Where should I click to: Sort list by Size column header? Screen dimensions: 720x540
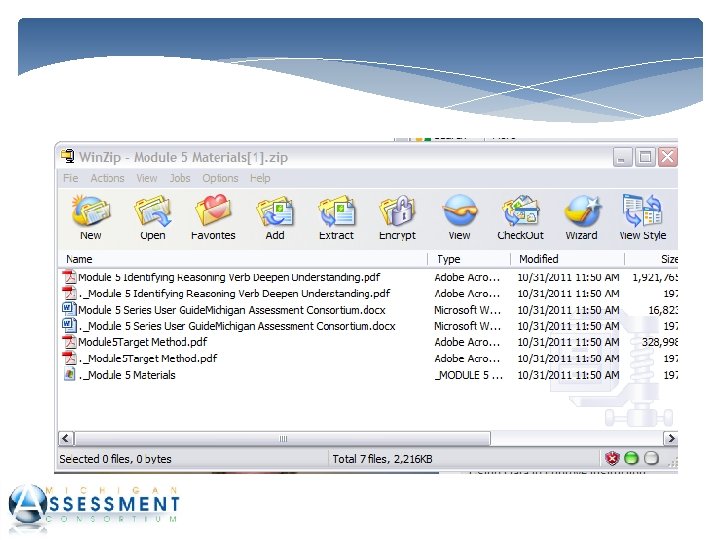[x=651, y=259]
